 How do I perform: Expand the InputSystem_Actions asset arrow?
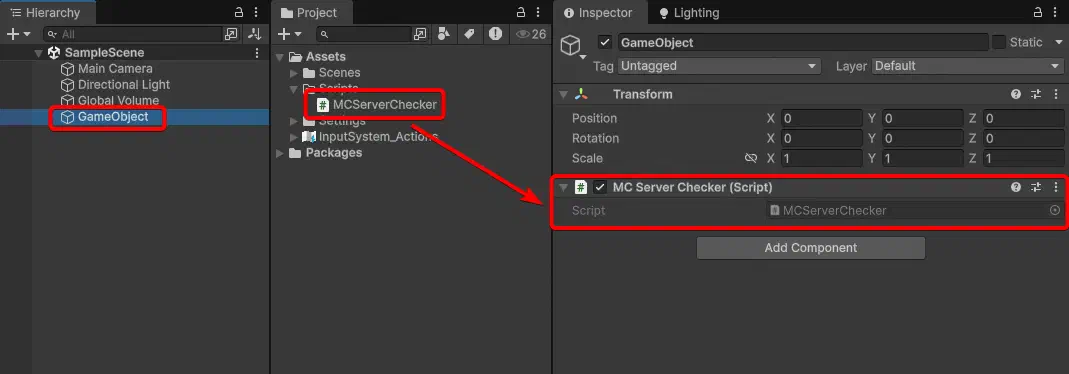294,137
